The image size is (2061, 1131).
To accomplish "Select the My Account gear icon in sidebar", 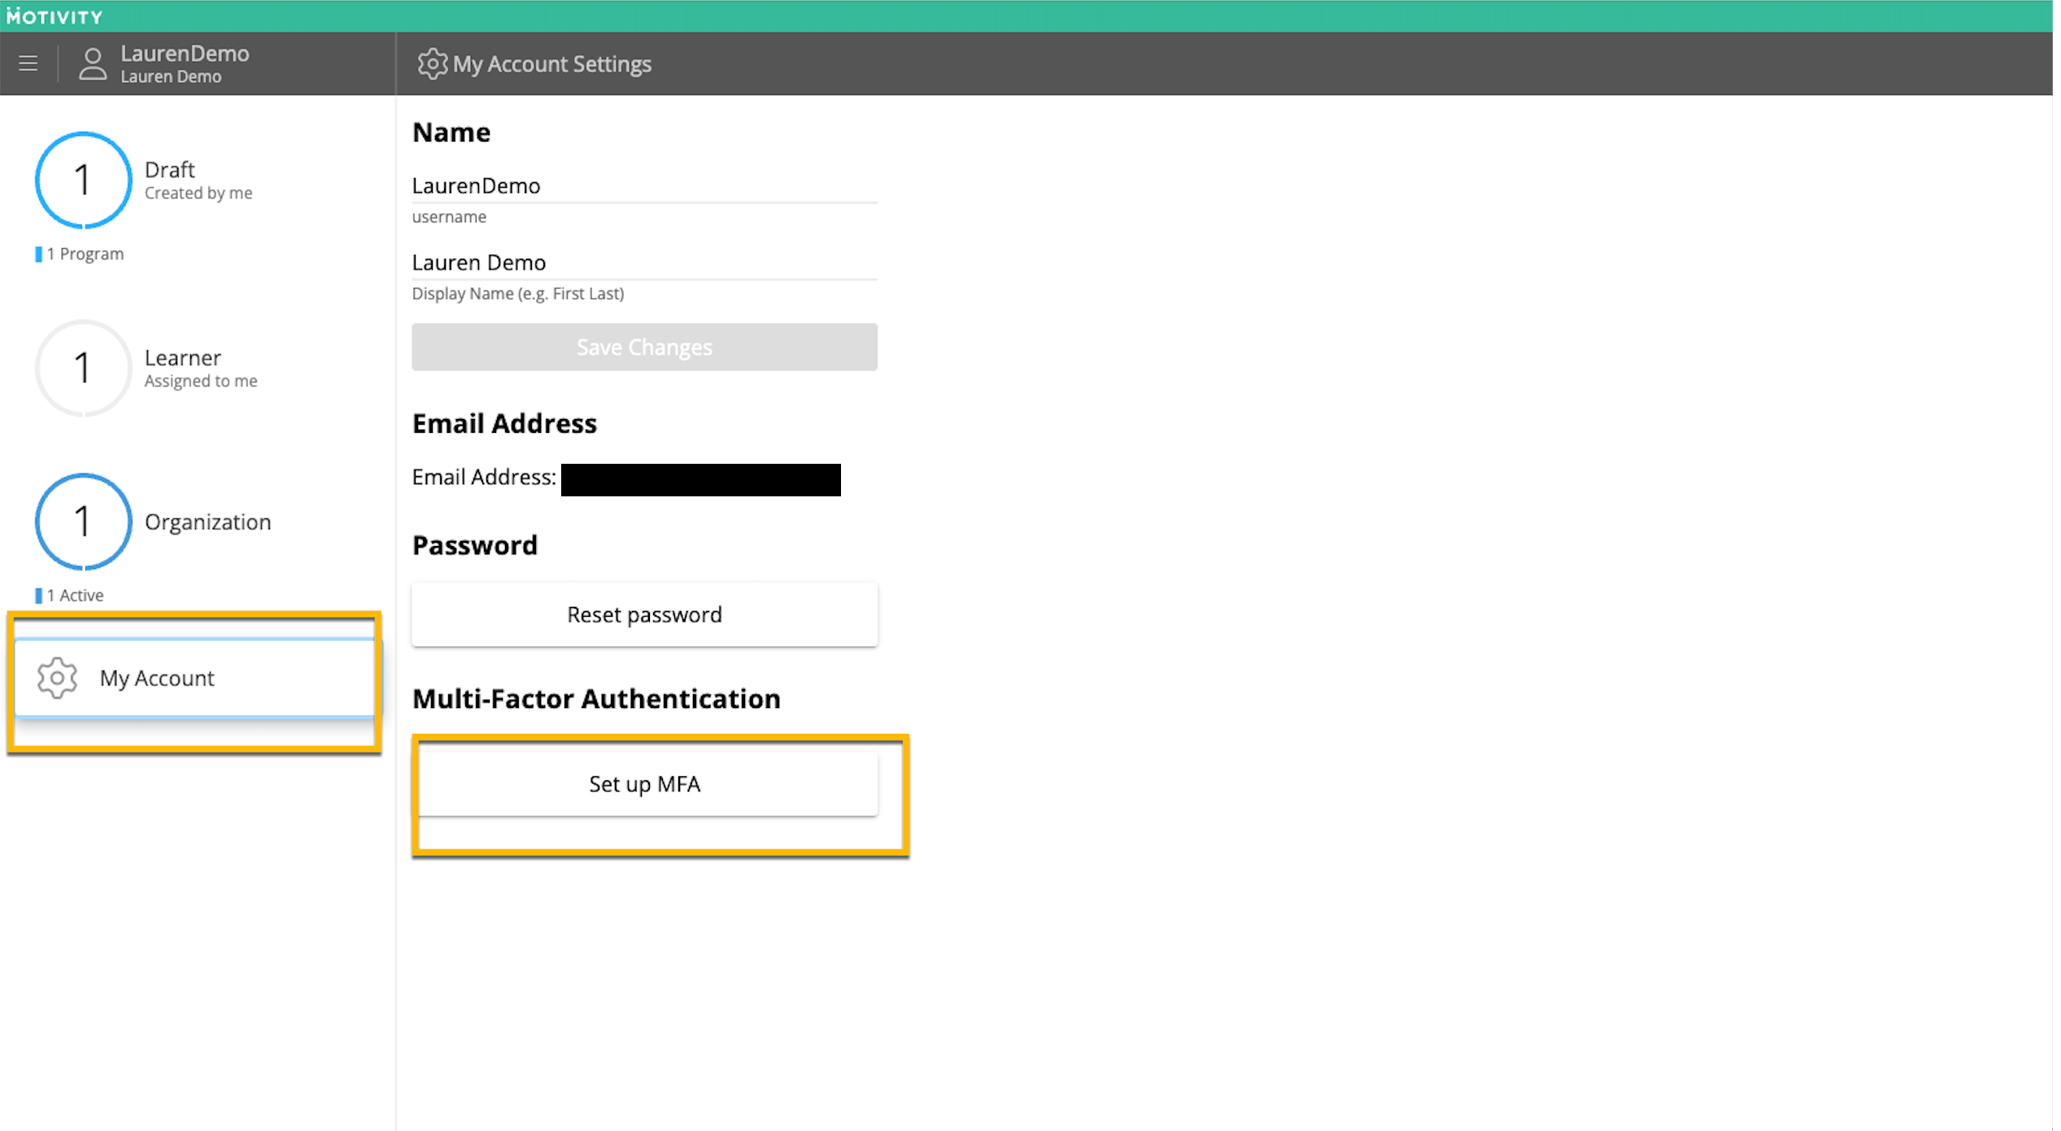I will 57,677.
